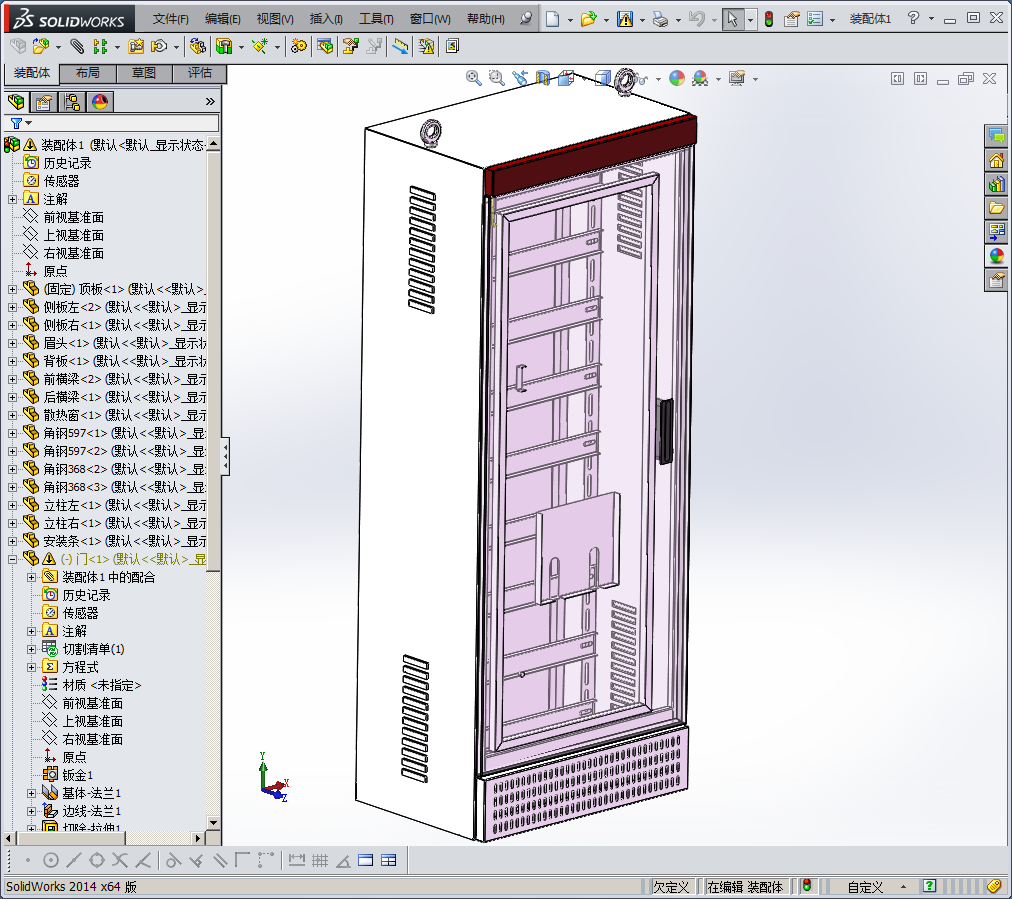Screen dimensions: 1012x899
Task: Click the Move Component icon
Action: [159, 46]
